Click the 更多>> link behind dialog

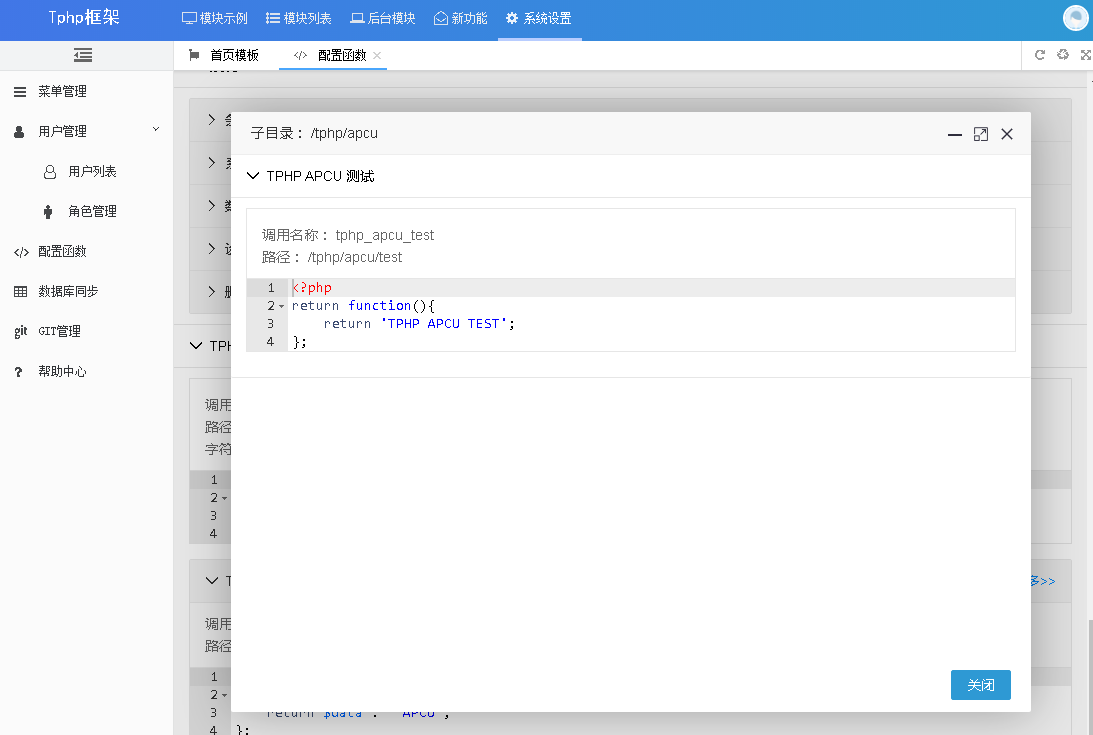click(x=1044, y=581)
